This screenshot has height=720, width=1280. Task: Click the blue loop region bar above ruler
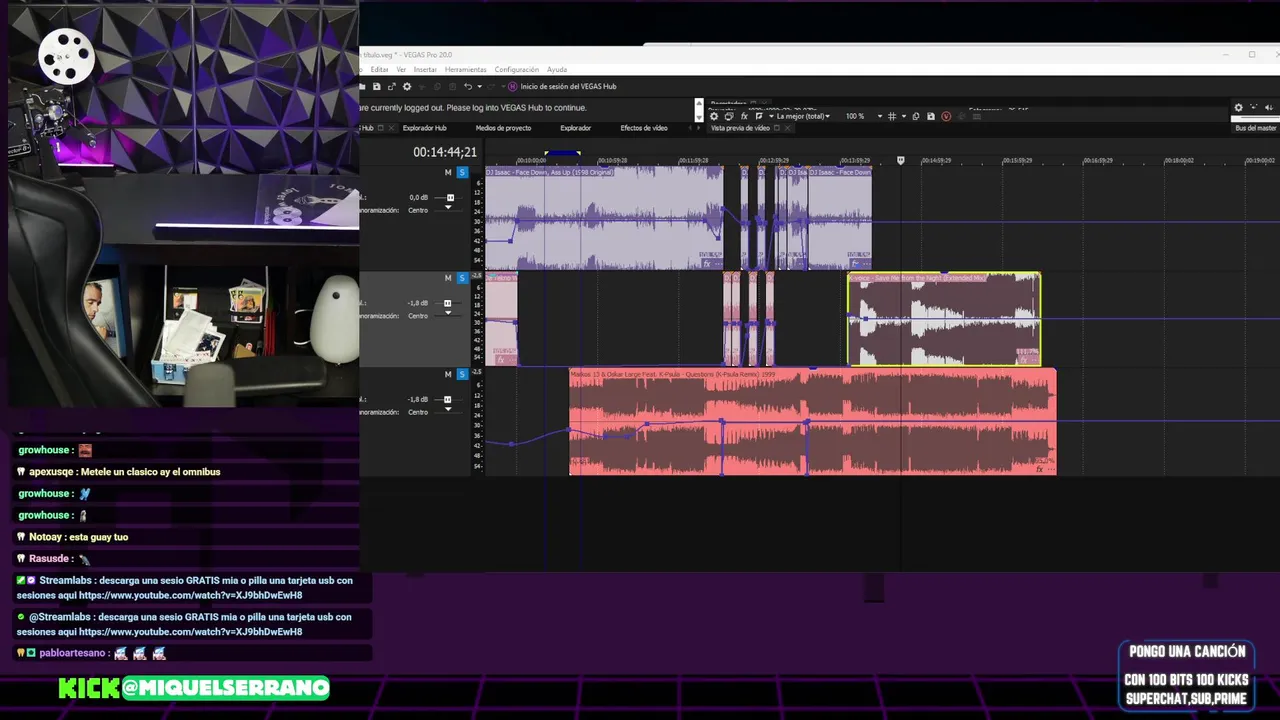(x=563, y=153)
